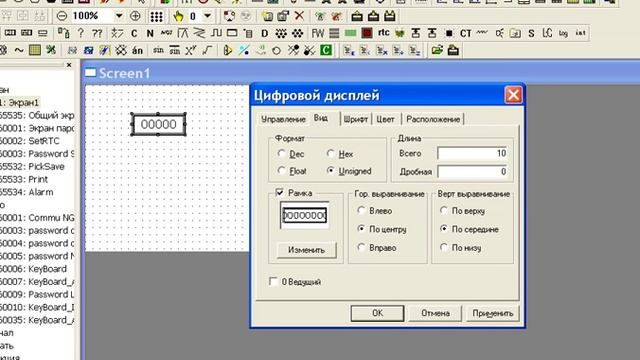
Task: Close the left panel with X
Action: pyautogui.click(x=69, y=65)
